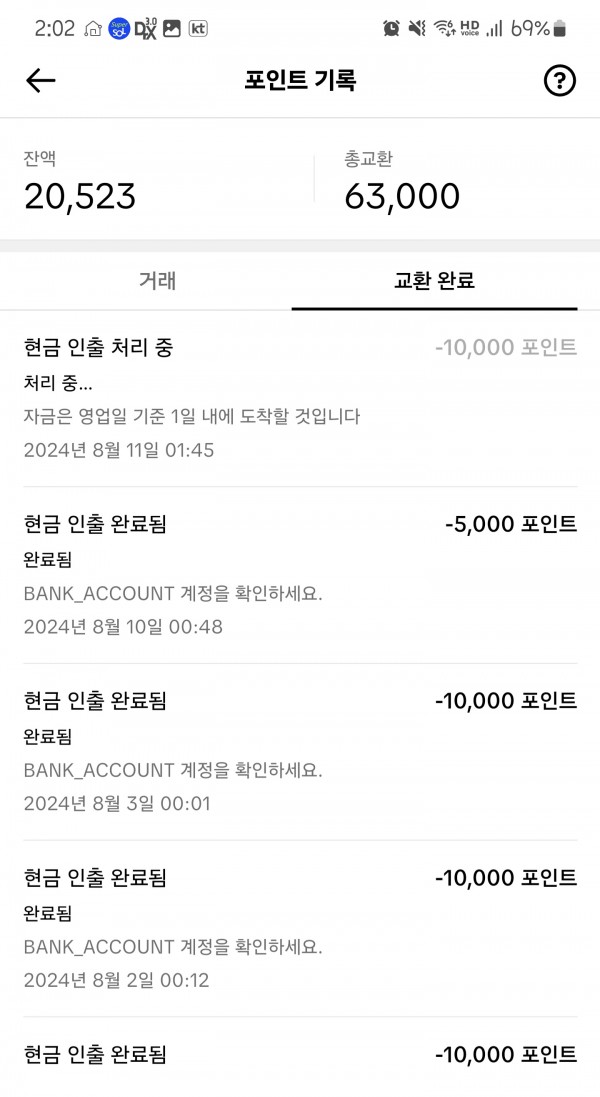Viewport: 600px width, 1097px height.
Task: Open the August 2 completed withdrawal
Action: pos(300,928)
